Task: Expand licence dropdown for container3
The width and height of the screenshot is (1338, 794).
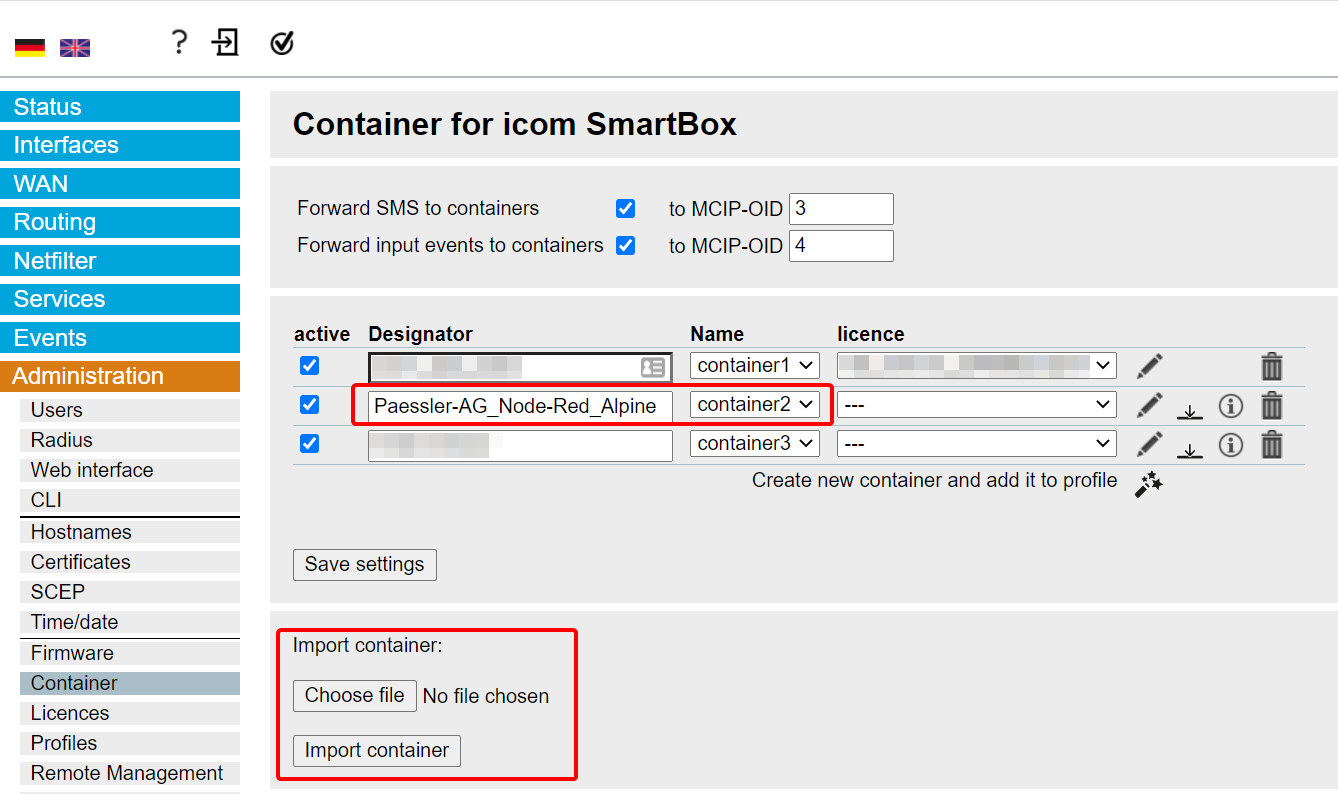Action: point(977,443)
